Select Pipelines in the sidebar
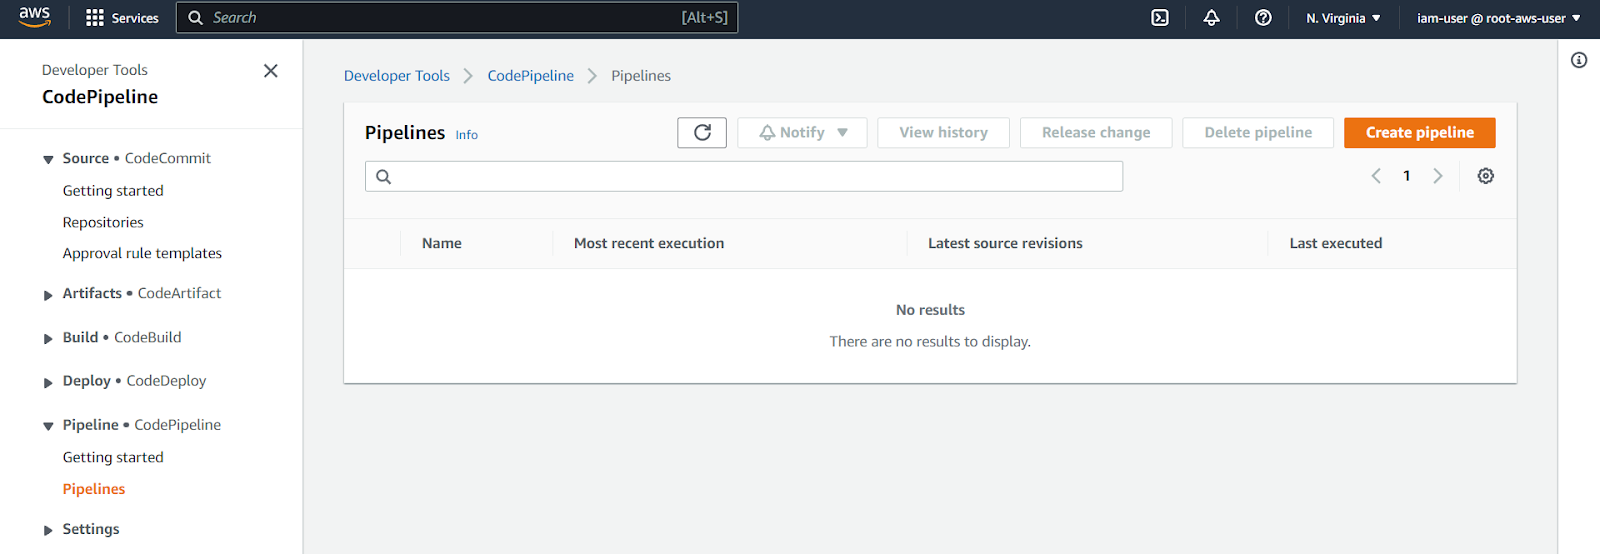 [x=94, y=489]
